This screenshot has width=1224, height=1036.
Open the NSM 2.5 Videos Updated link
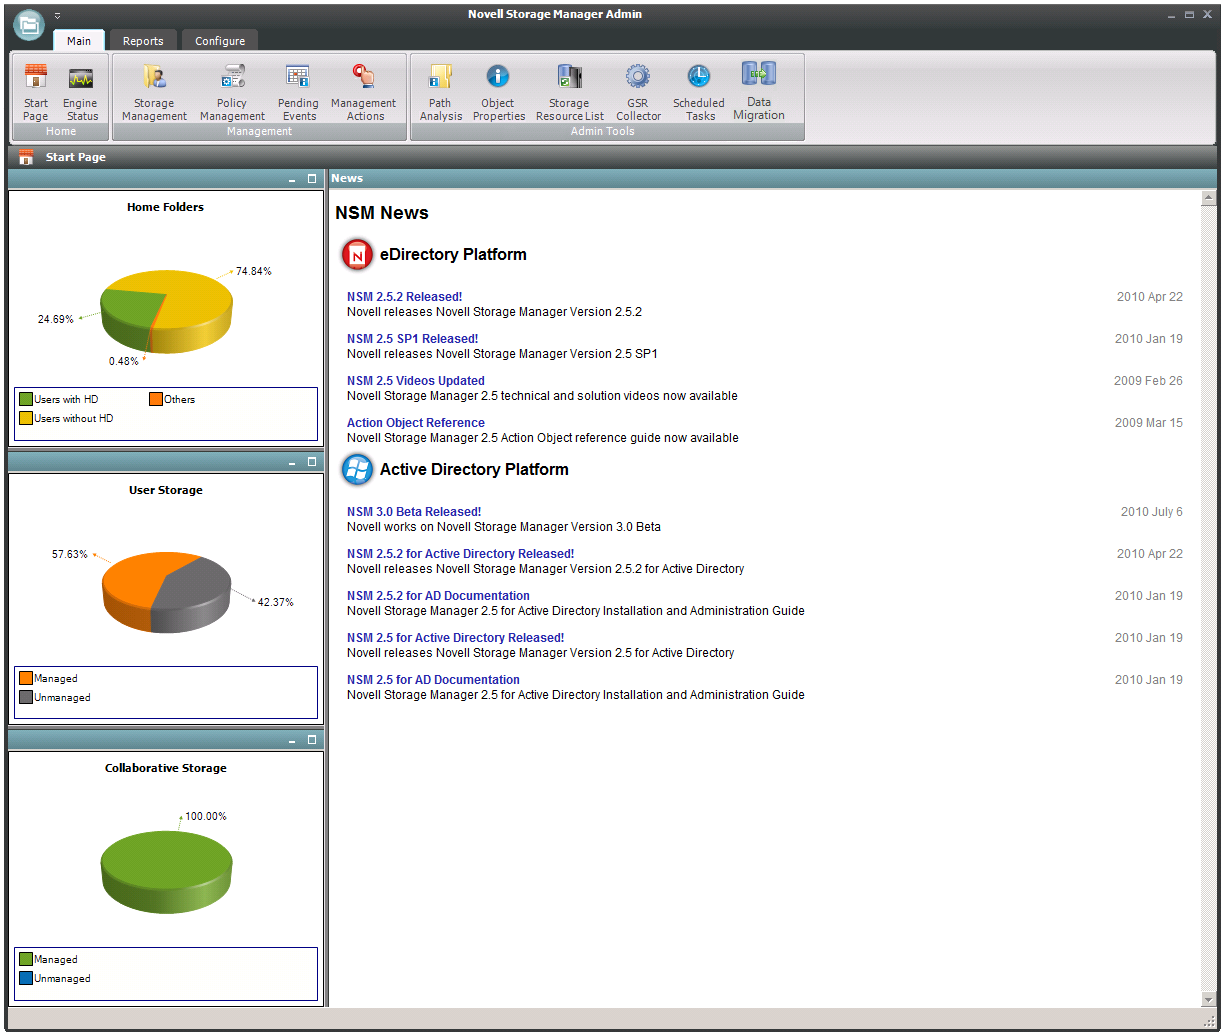pos(415,381)
